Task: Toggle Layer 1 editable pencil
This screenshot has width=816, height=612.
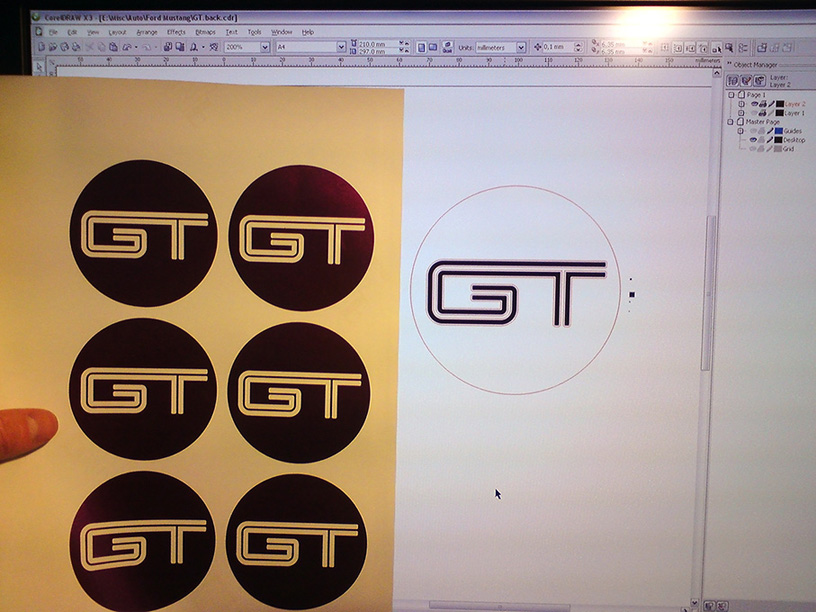Action: coord(771,113)
